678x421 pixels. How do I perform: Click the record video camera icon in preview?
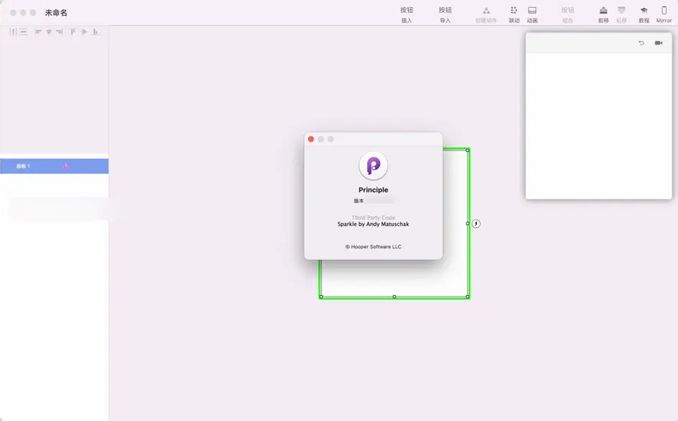[x=659, y=43]
